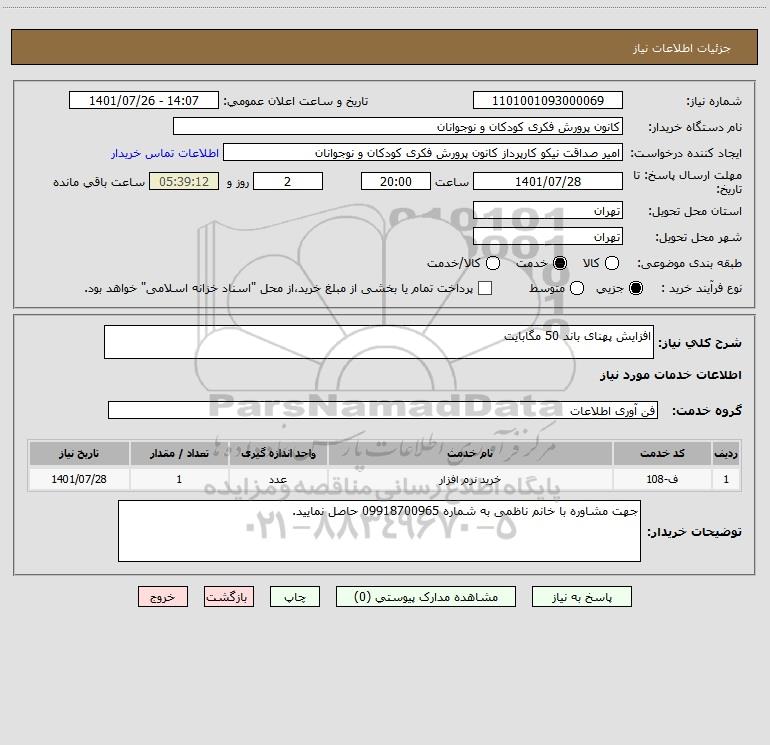The image size is (770, 745).
Task: Click the شماره نیاز field 1101001093000069
Action: 548,101
